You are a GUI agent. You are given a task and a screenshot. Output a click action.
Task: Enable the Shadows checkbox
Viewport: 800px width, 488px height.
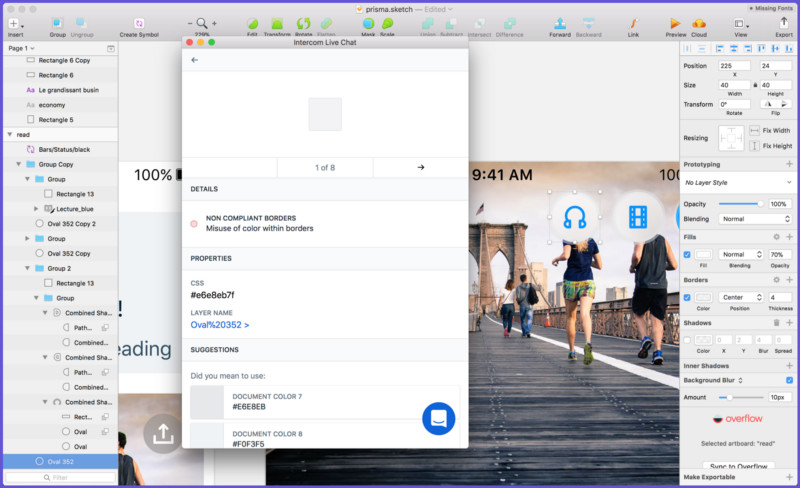pos(687,340)
